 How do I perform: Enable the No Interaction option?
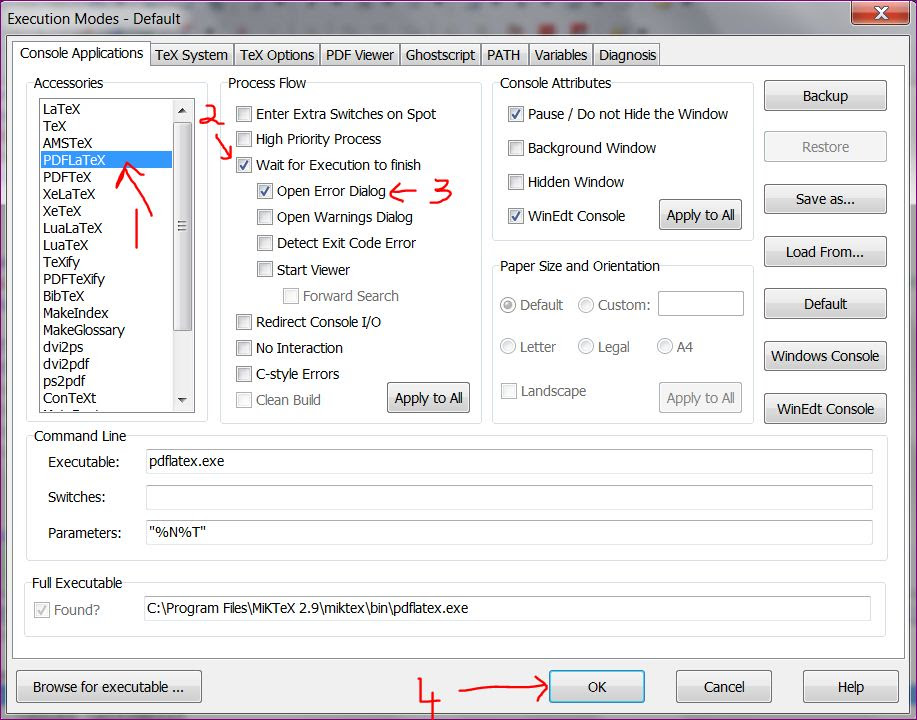tap(244, 348)
